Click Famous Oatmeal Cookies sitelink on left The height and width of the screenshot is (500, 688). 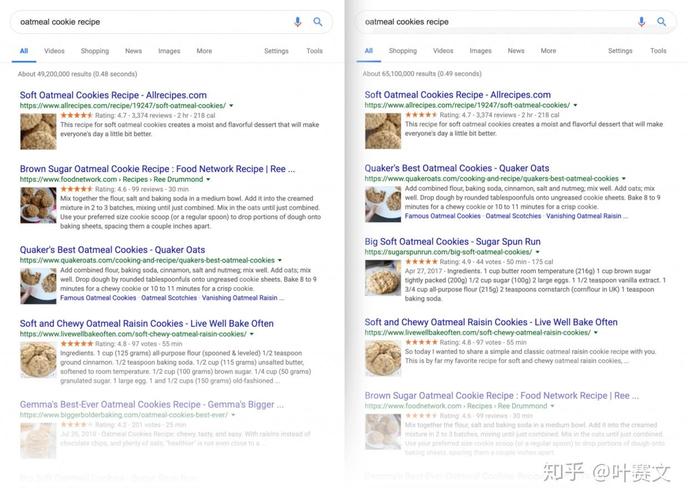click(98, 297)
